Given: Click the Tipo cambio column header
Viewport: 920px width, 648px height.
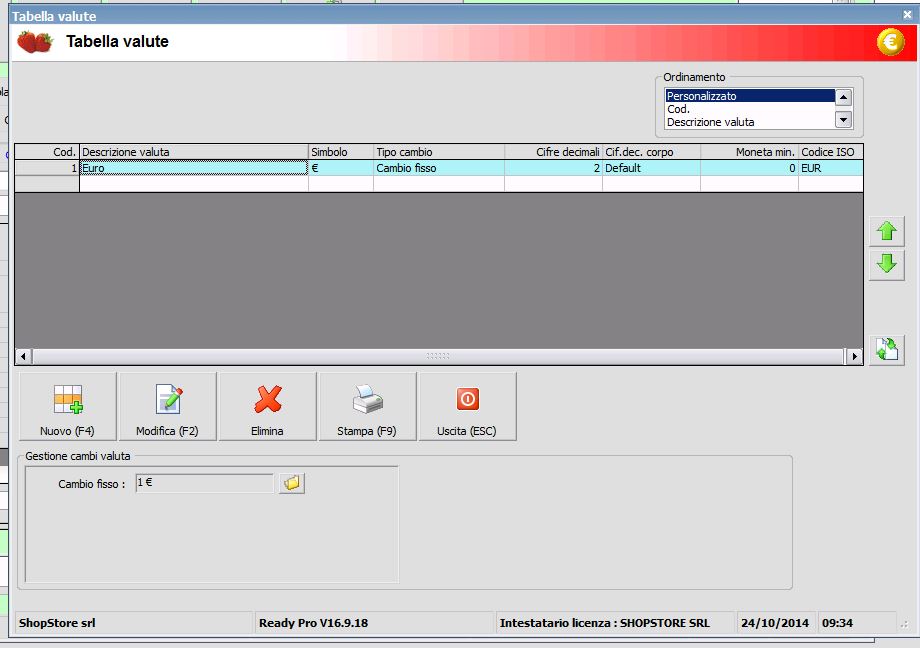Looking at the screenshot, I should (439, 152).
